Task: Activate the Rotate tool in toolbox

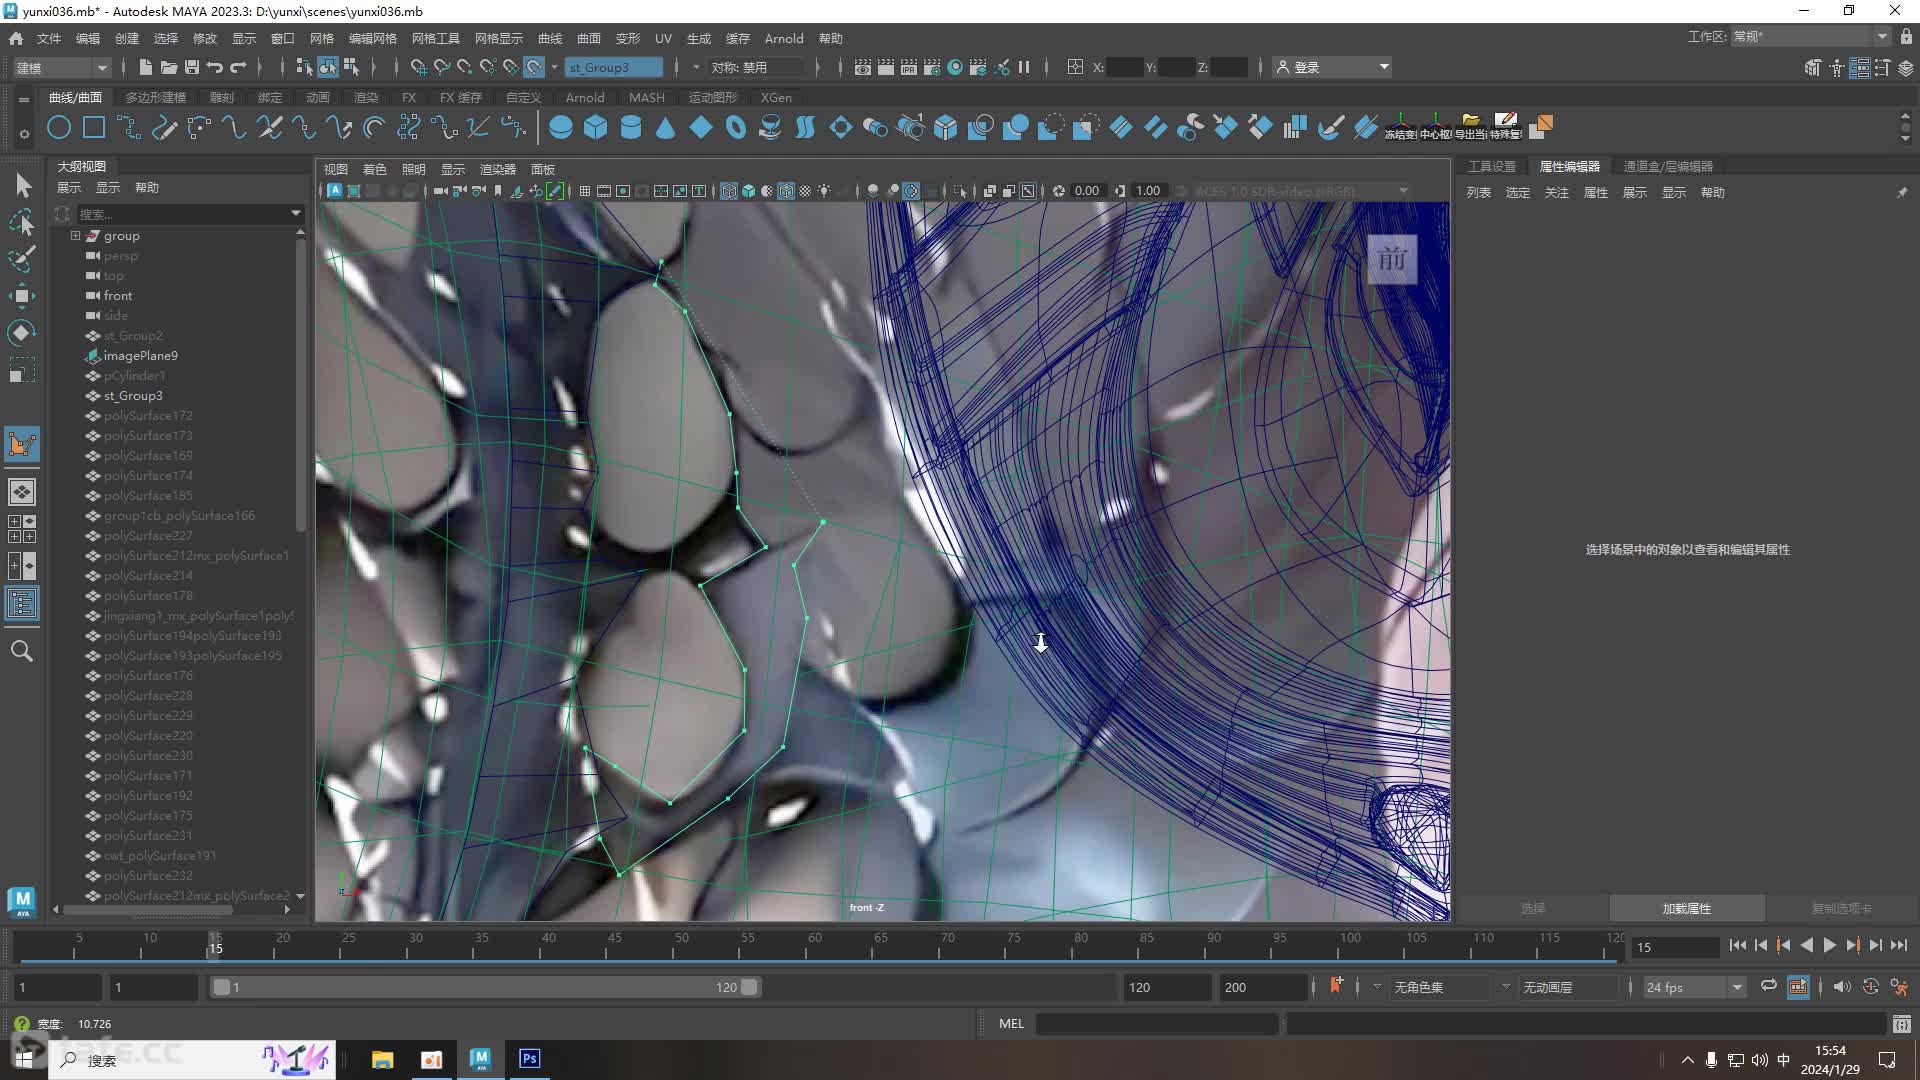Action: point(22,332)
